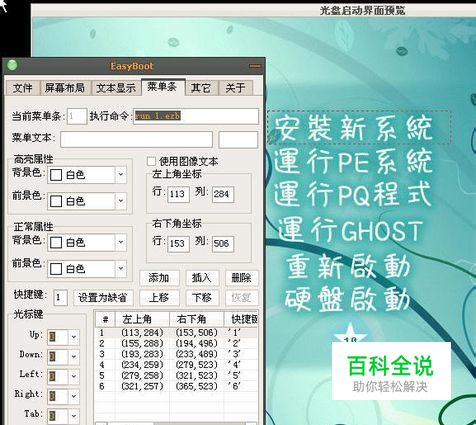Click 正常属性 背景色 white swatch
Image resolution: width=476 pixels, height=425 pixels.
pos(56,242)
